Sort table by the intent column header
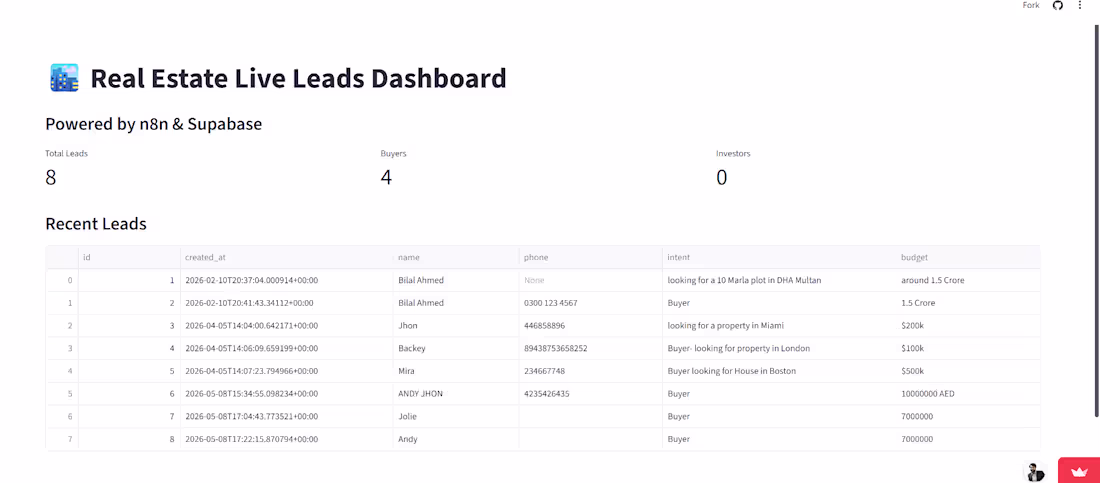The width and height of the screenshot is (1100, 483). 779,257
